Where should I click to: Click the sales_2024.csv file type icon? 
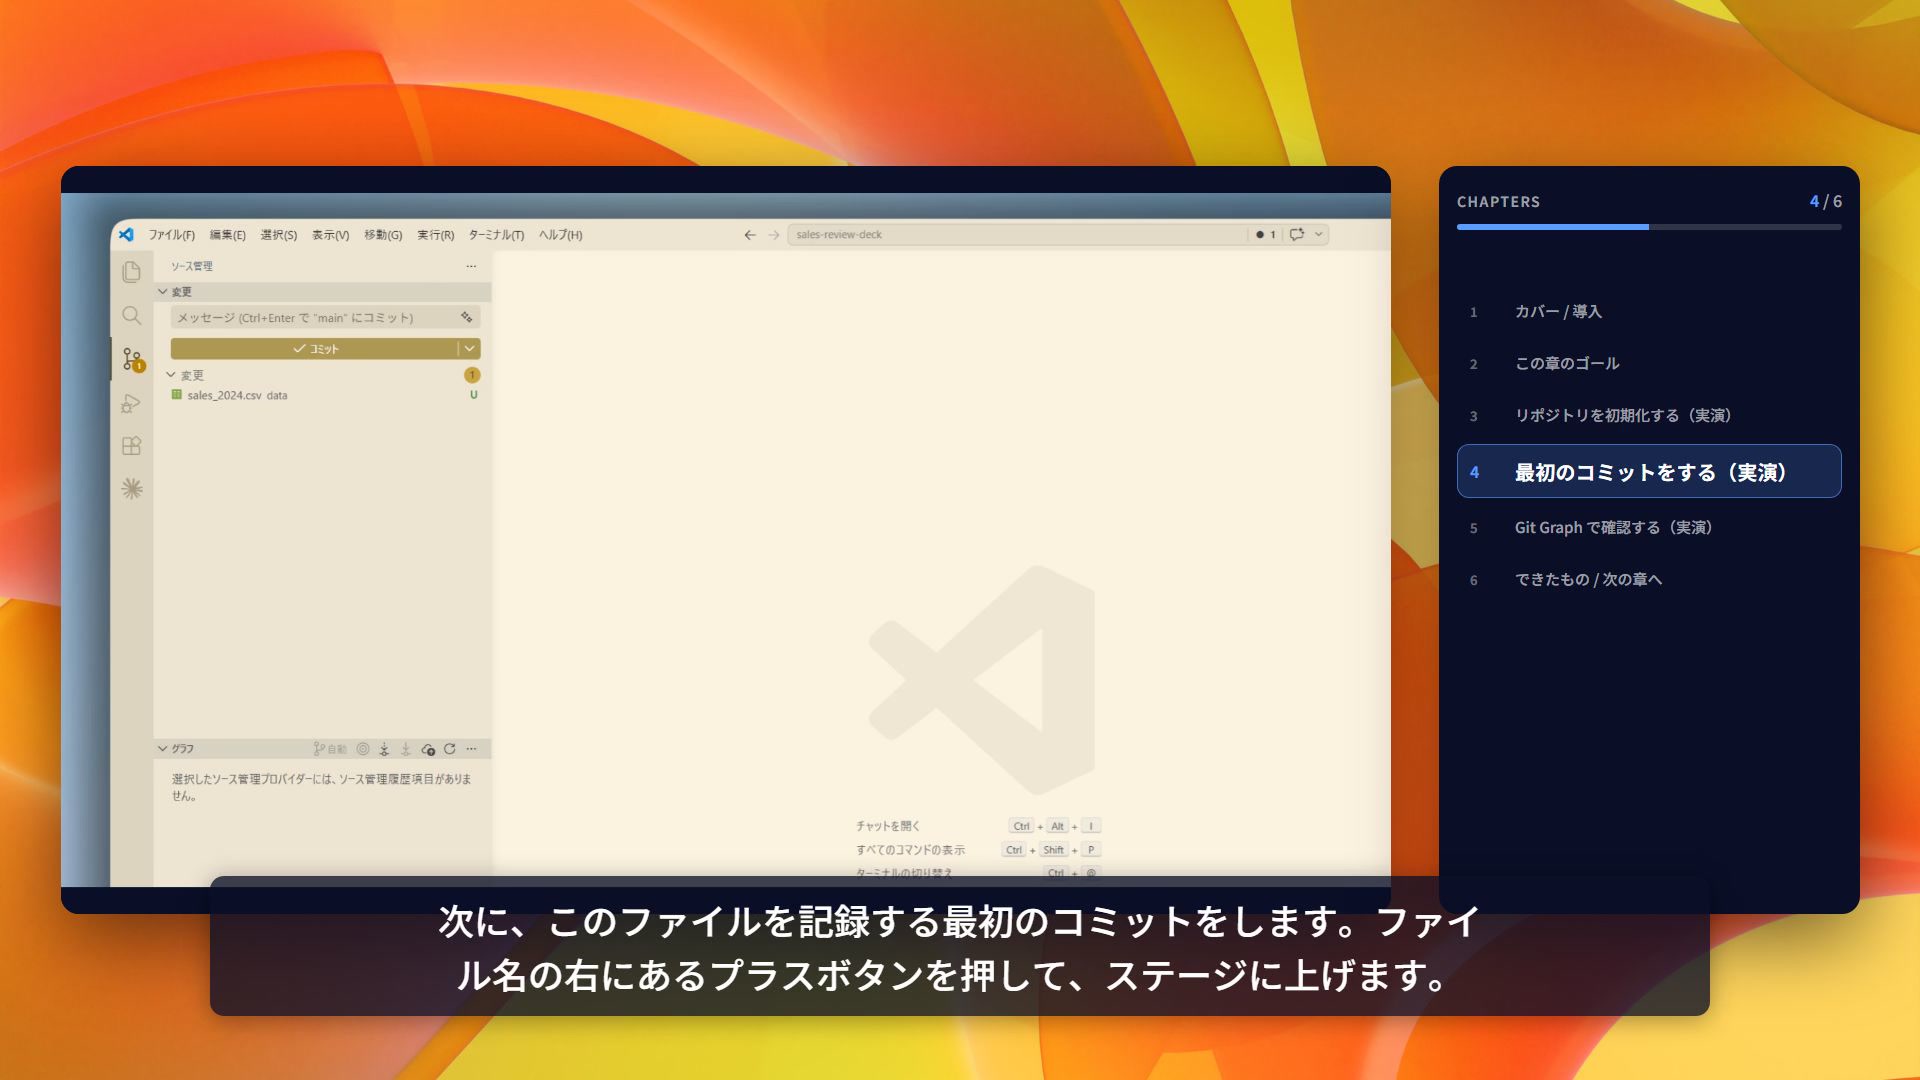point(177,395)
